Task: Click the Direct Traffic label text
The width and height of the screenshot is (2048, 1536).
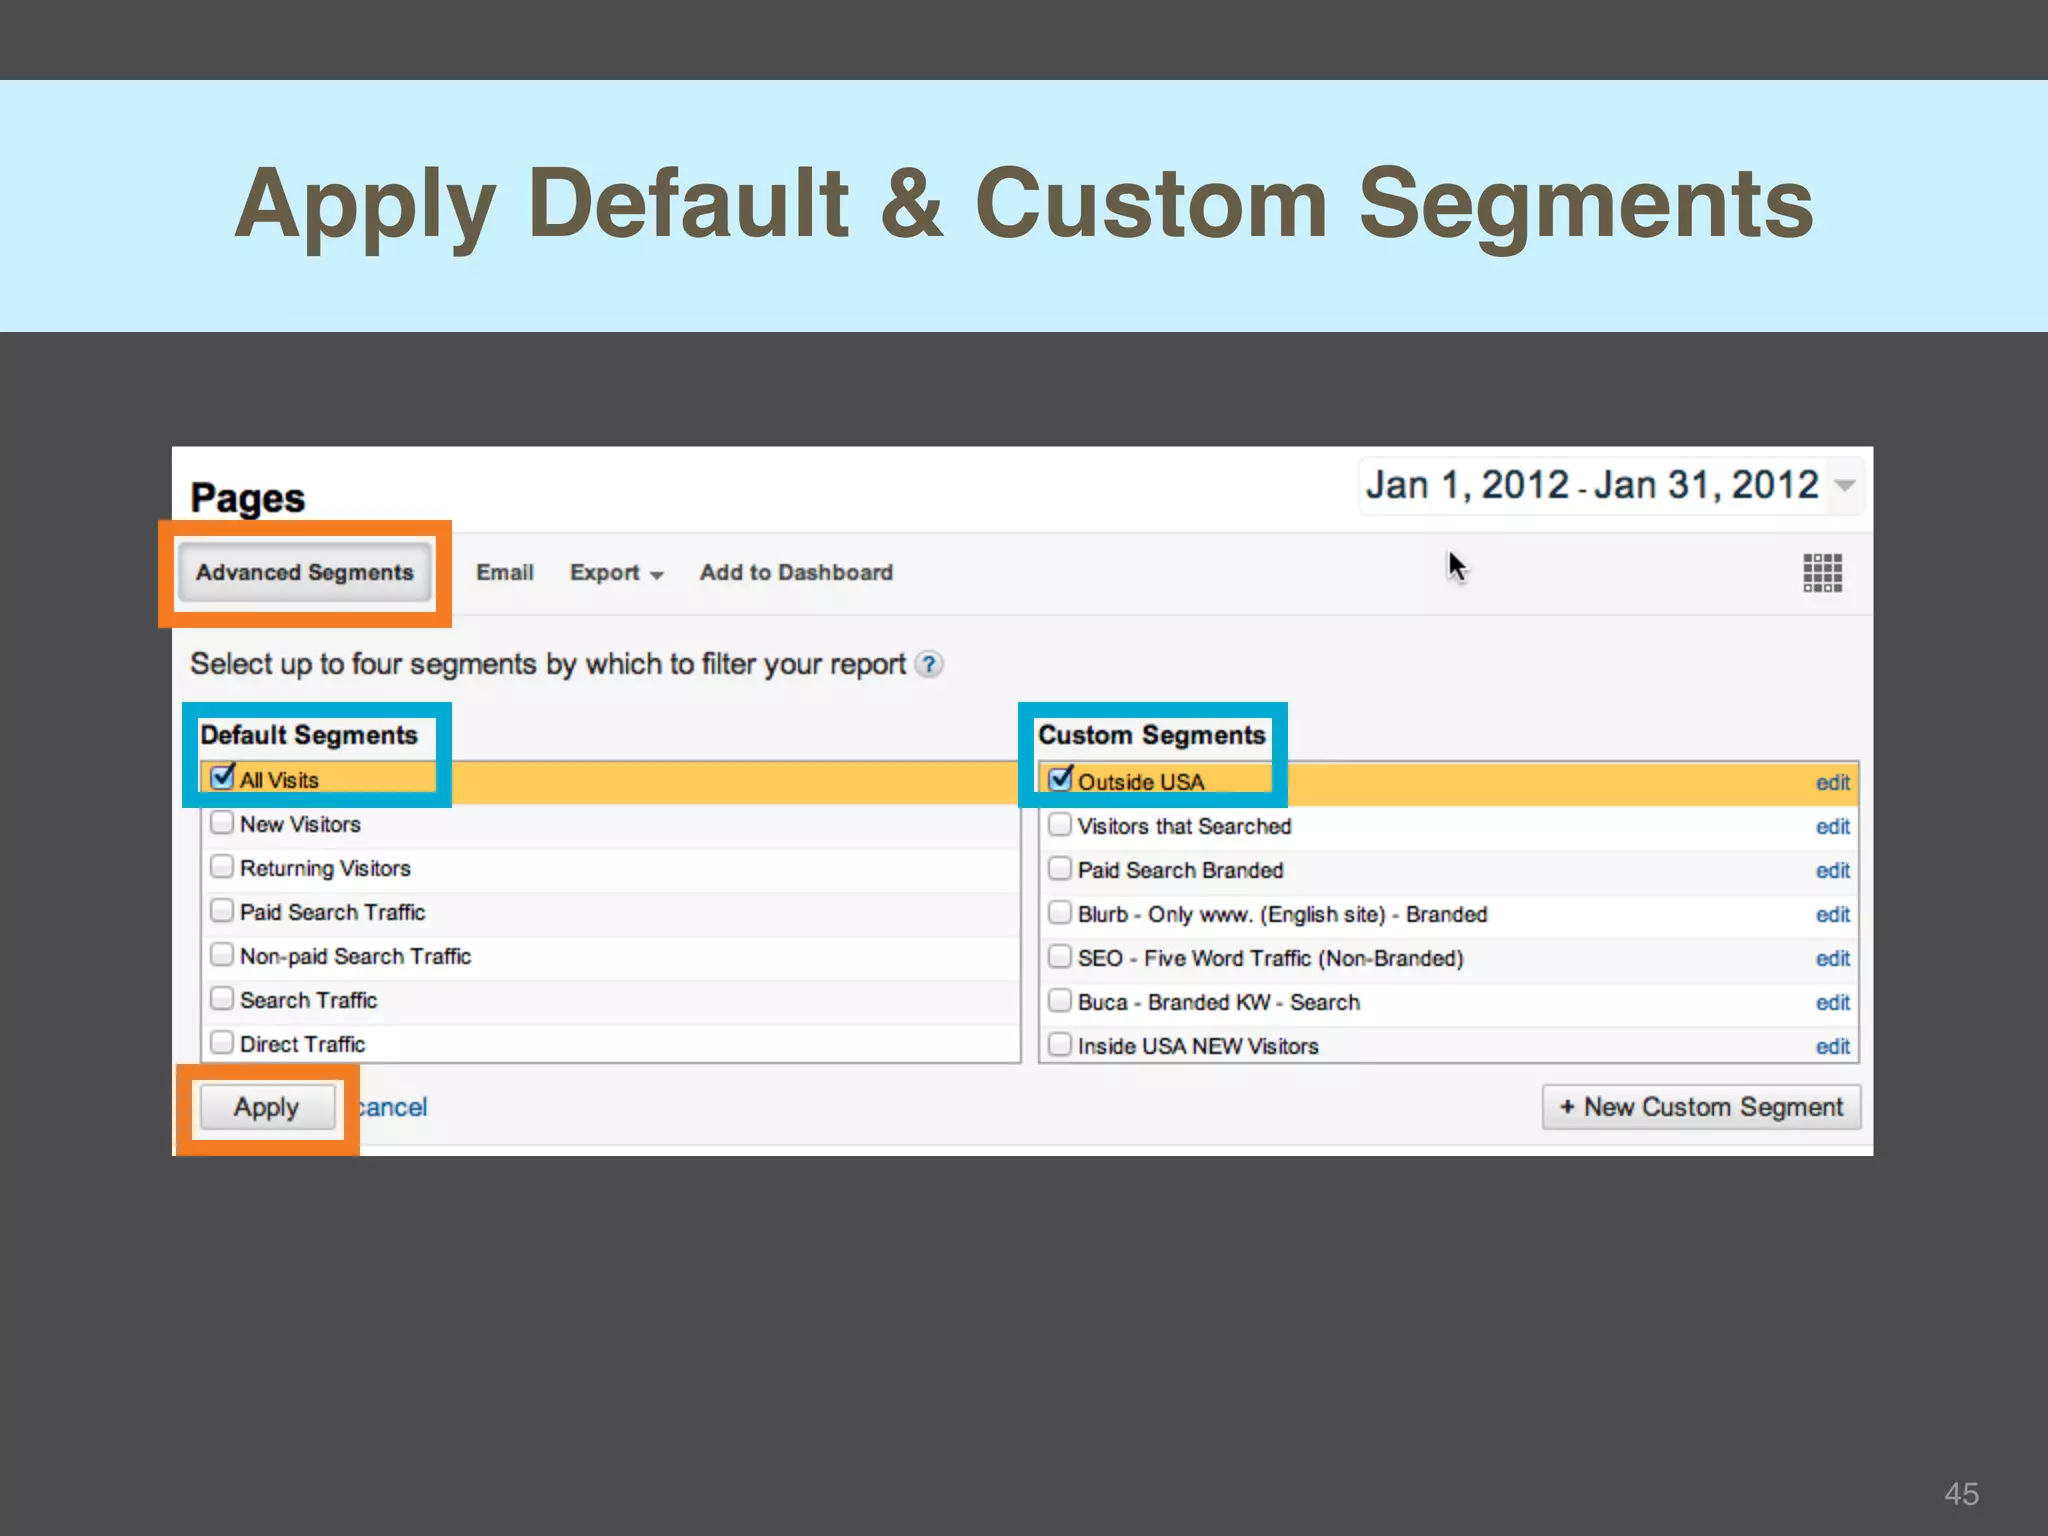Action: (302, 1044)
